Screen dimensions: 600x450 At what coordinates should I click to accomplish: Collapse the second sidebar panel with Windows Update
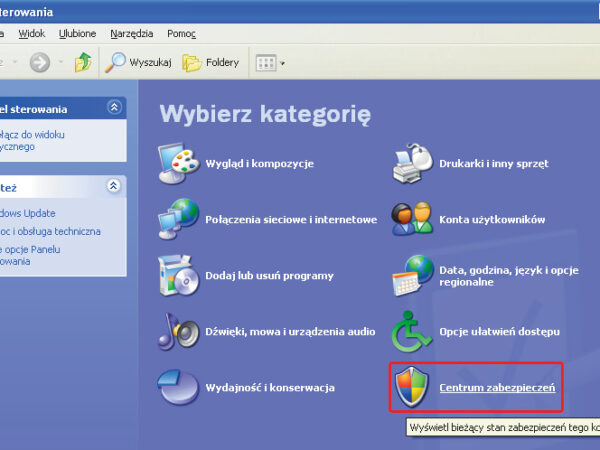[x=115, y=186]
